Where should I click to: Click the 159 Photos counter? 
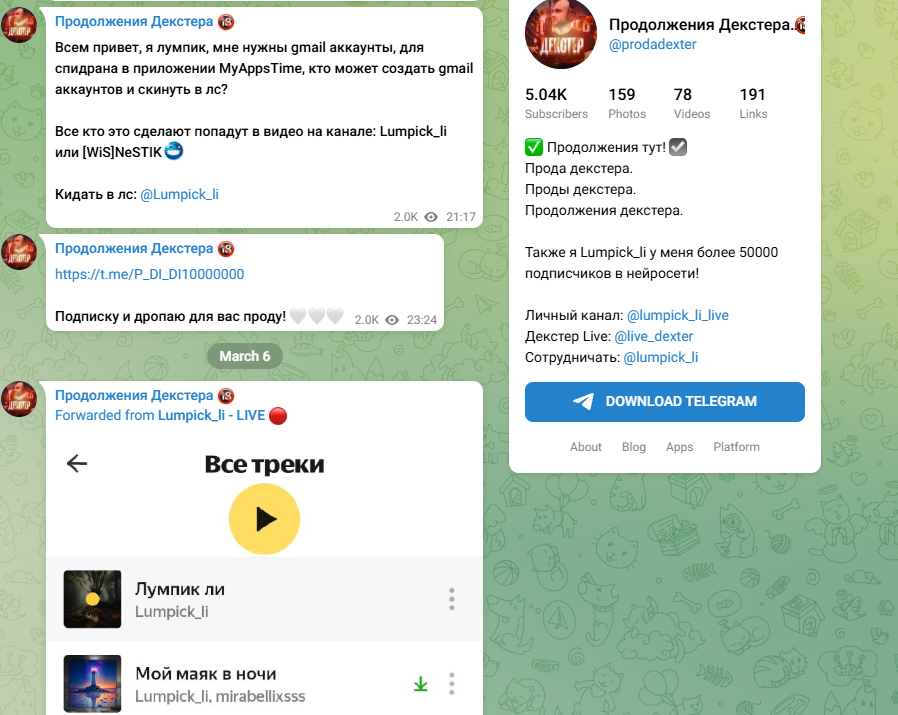point(627,103)
